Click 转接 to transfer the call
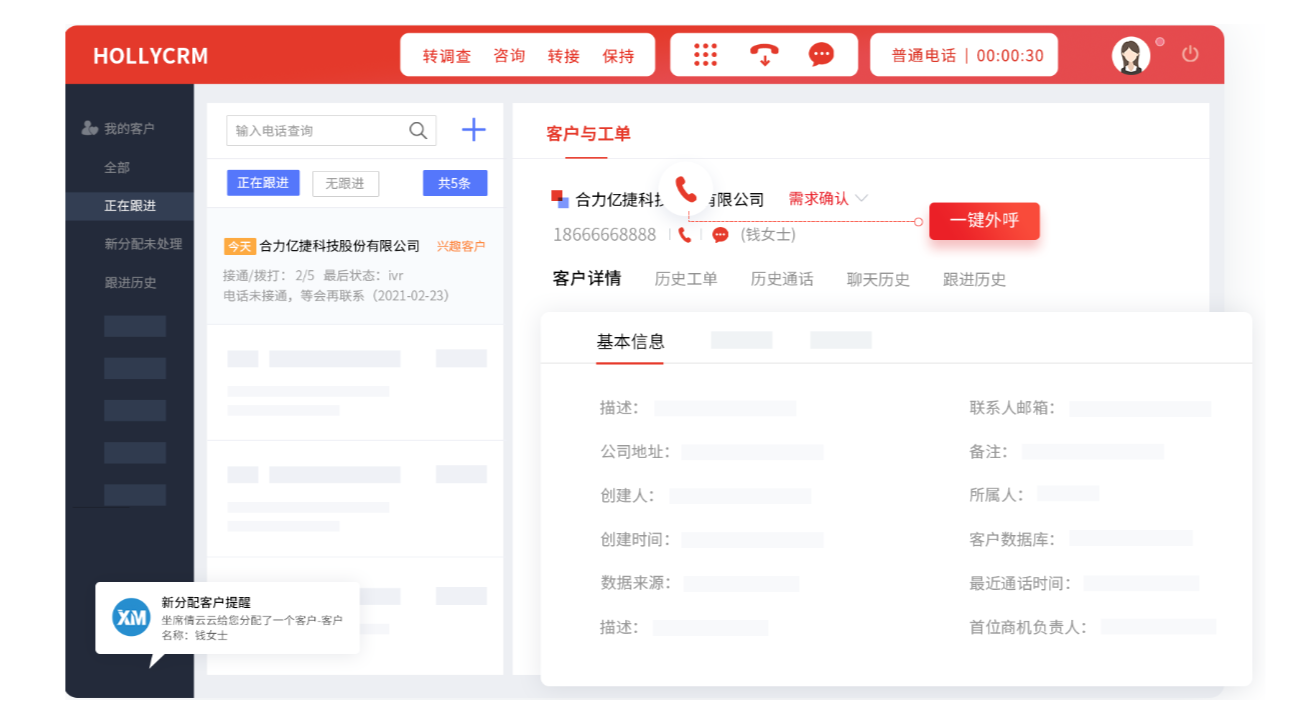Viewport: 1302px width, 712px height. [564, 56]
